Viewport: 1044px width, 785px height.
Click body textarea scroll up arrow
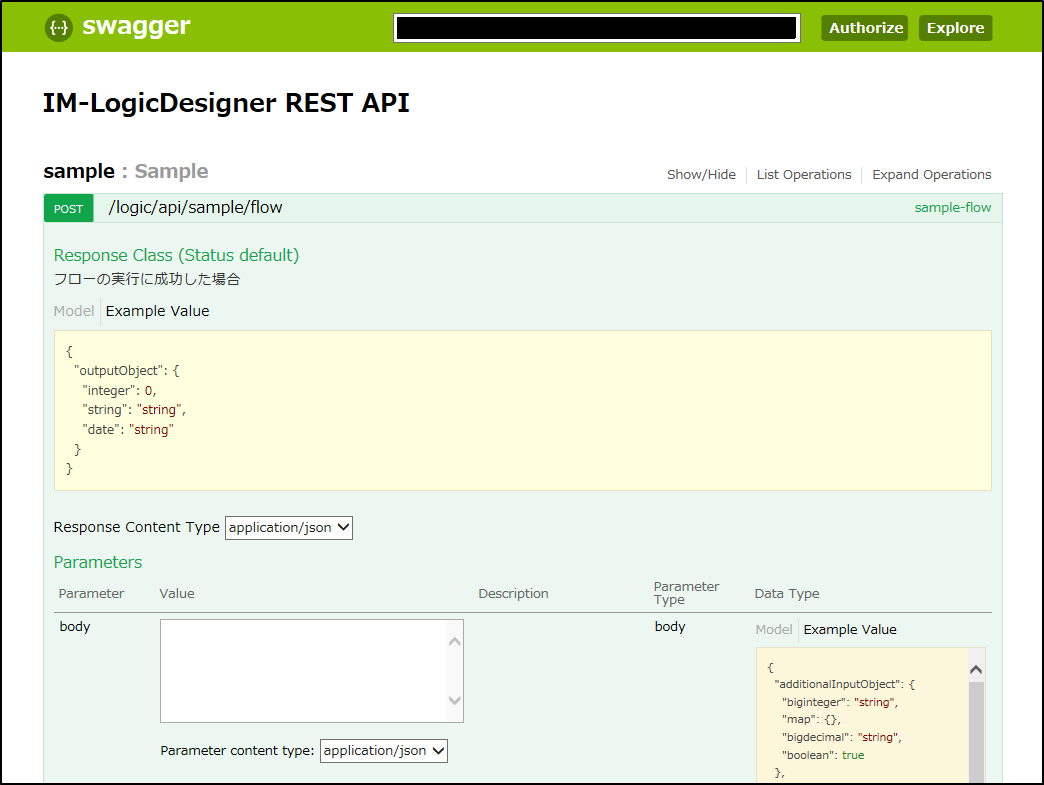tap(455, 642)
